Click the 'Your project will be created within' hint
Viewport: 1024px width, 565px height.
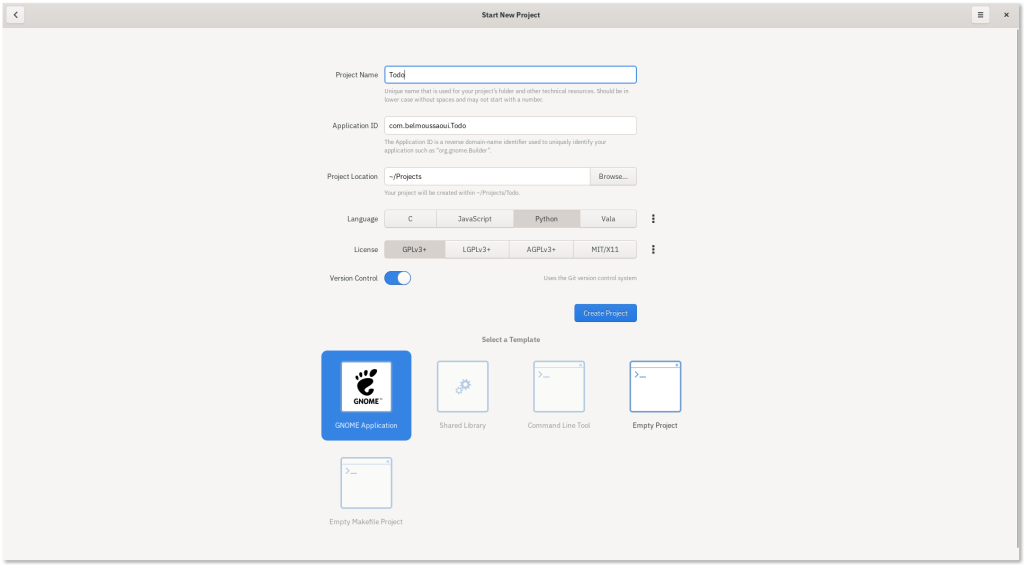pos(452,193)
